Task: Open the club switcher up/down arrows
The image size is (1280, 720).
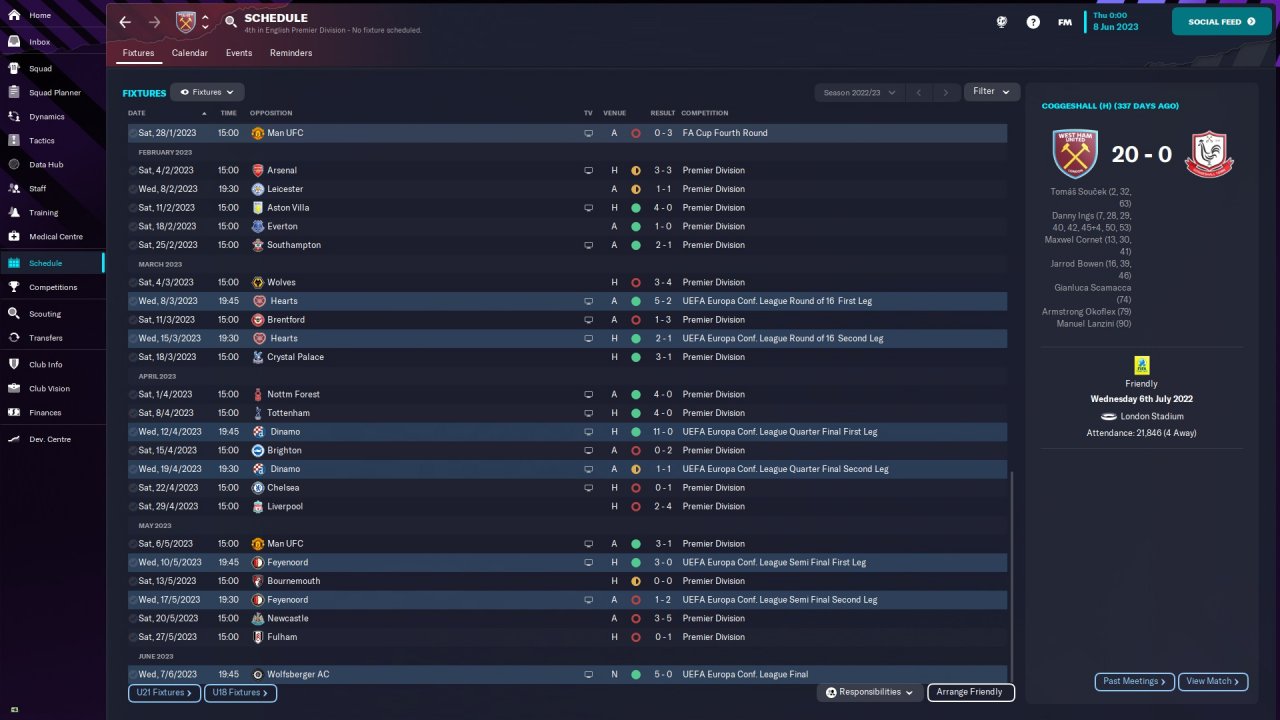Action: 205,22
